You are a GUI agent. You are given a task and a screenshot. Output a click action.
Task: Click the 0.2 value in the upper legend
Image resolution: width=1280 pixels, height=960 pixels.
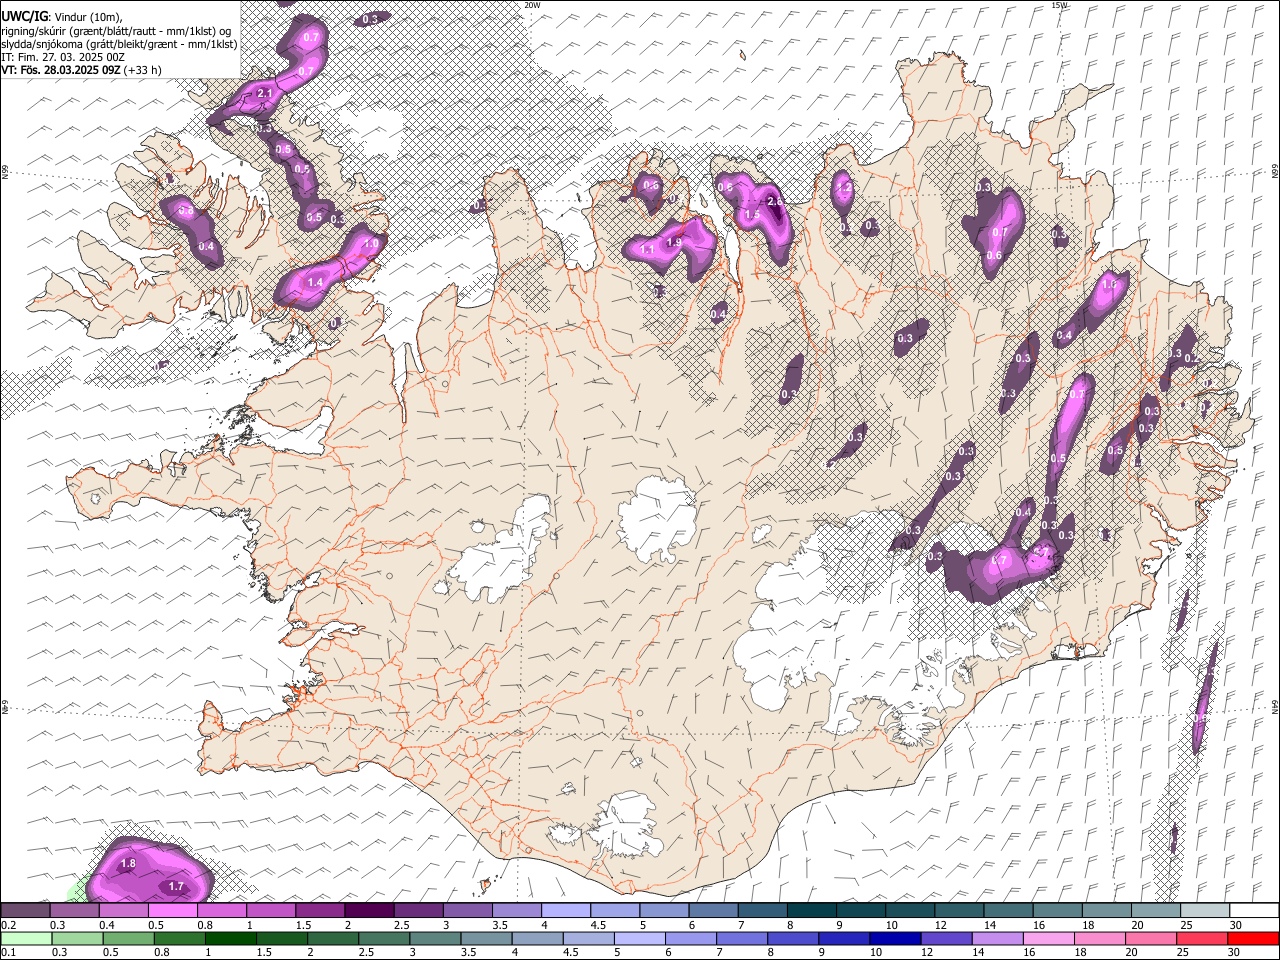[8, 925]
